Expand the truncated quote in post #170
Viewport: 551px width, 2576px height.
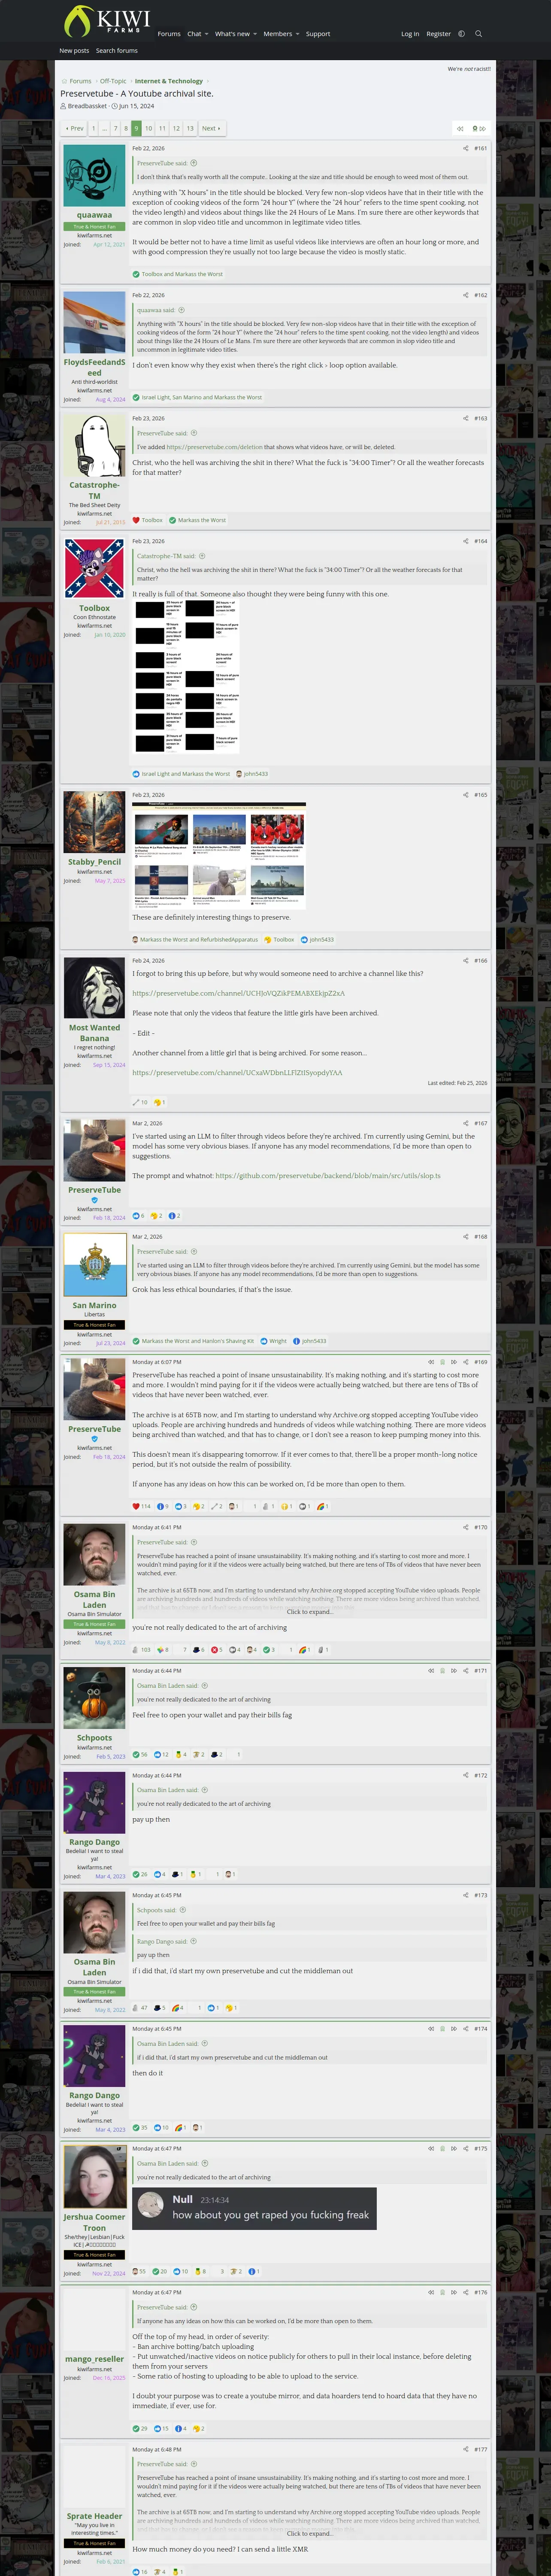click(x=309, y=1612)
